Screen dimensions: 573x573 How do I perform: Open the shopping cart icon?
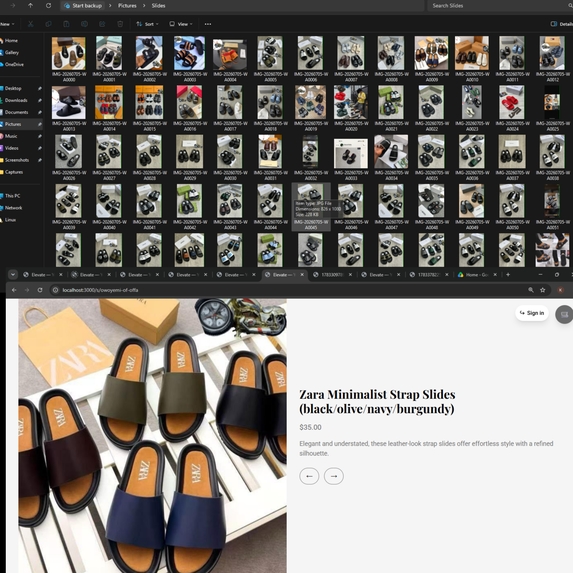(564, 314)
